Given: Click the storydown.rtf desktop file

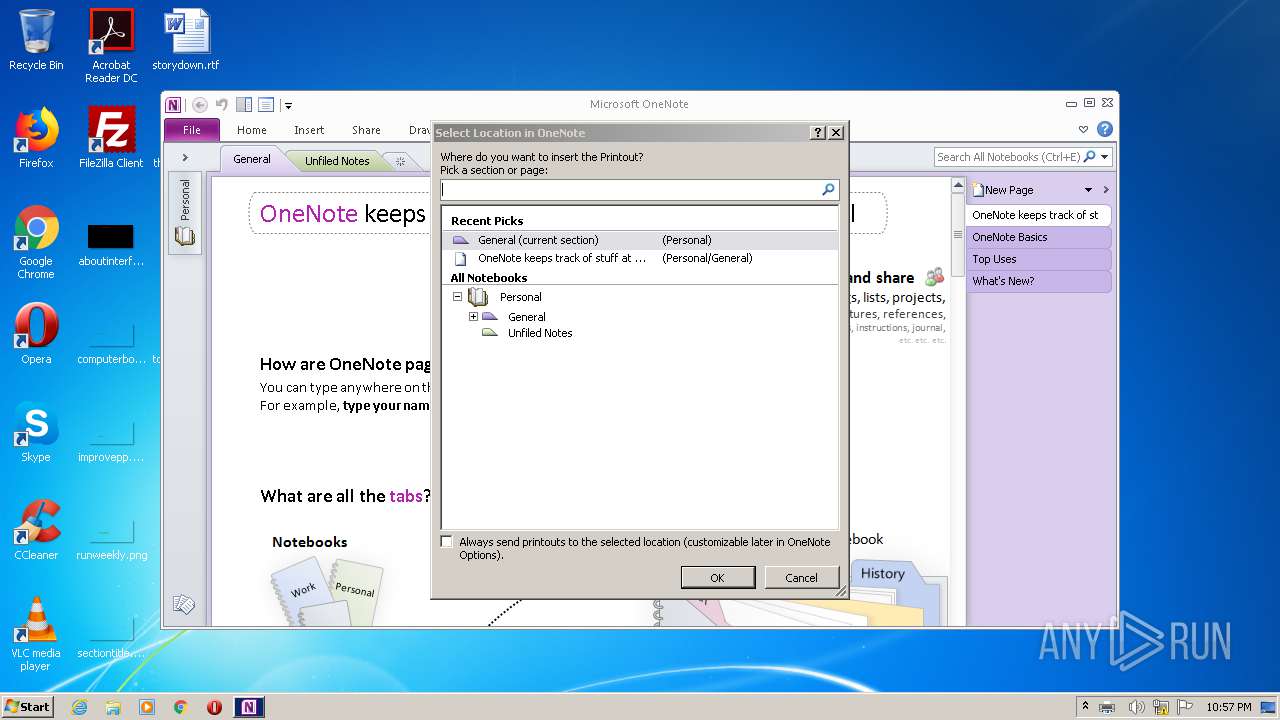Looking at the screenshot, I should coord(186,40).
